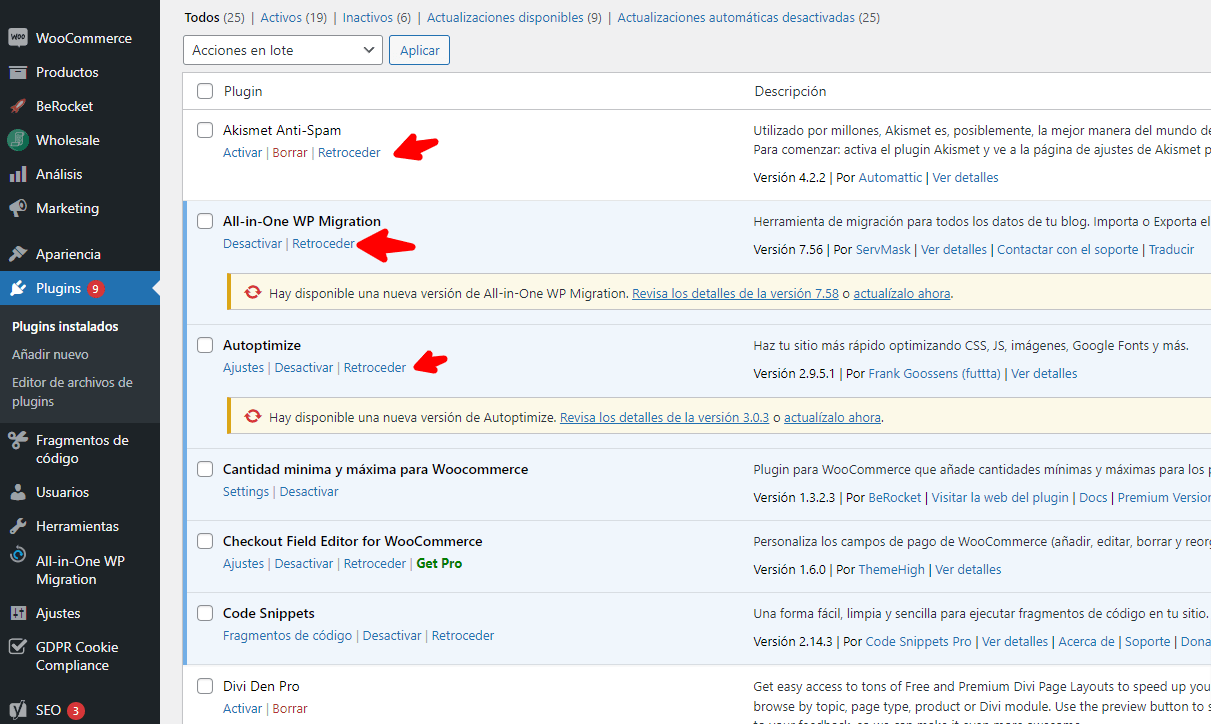
Task: Click the BeRocket rocket icon
Action: (x=18, y=106)
